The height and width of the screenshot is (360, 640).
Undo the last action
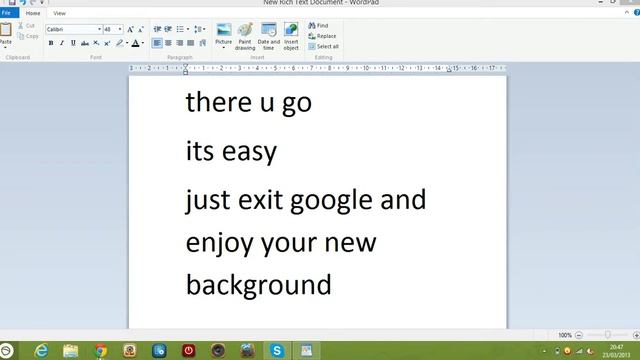tap(23, 2)
